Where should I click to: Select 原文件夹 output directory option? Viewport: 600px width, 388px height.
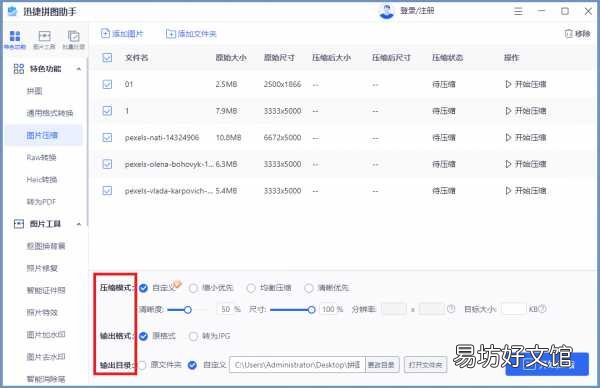pyautogui.click(x=142, y=365)
